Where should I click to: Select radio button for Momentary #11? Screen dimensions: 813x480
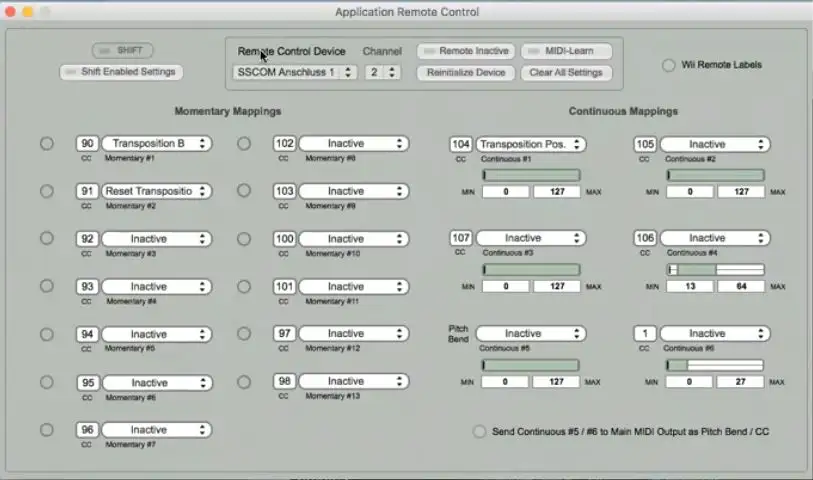(x=244, y=287)
